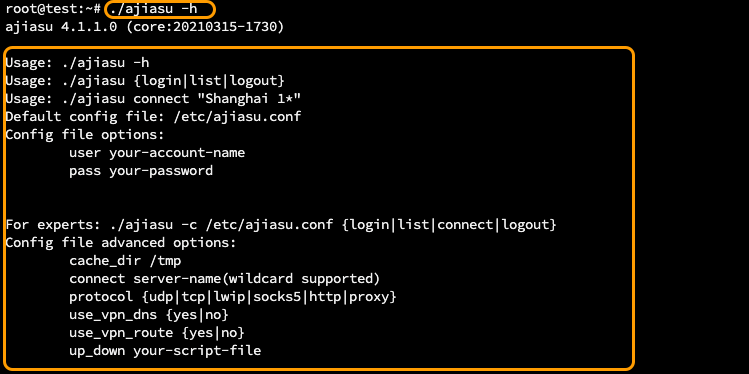
Task: Click the up_down your-script-file line
Action: click(165, 351)
